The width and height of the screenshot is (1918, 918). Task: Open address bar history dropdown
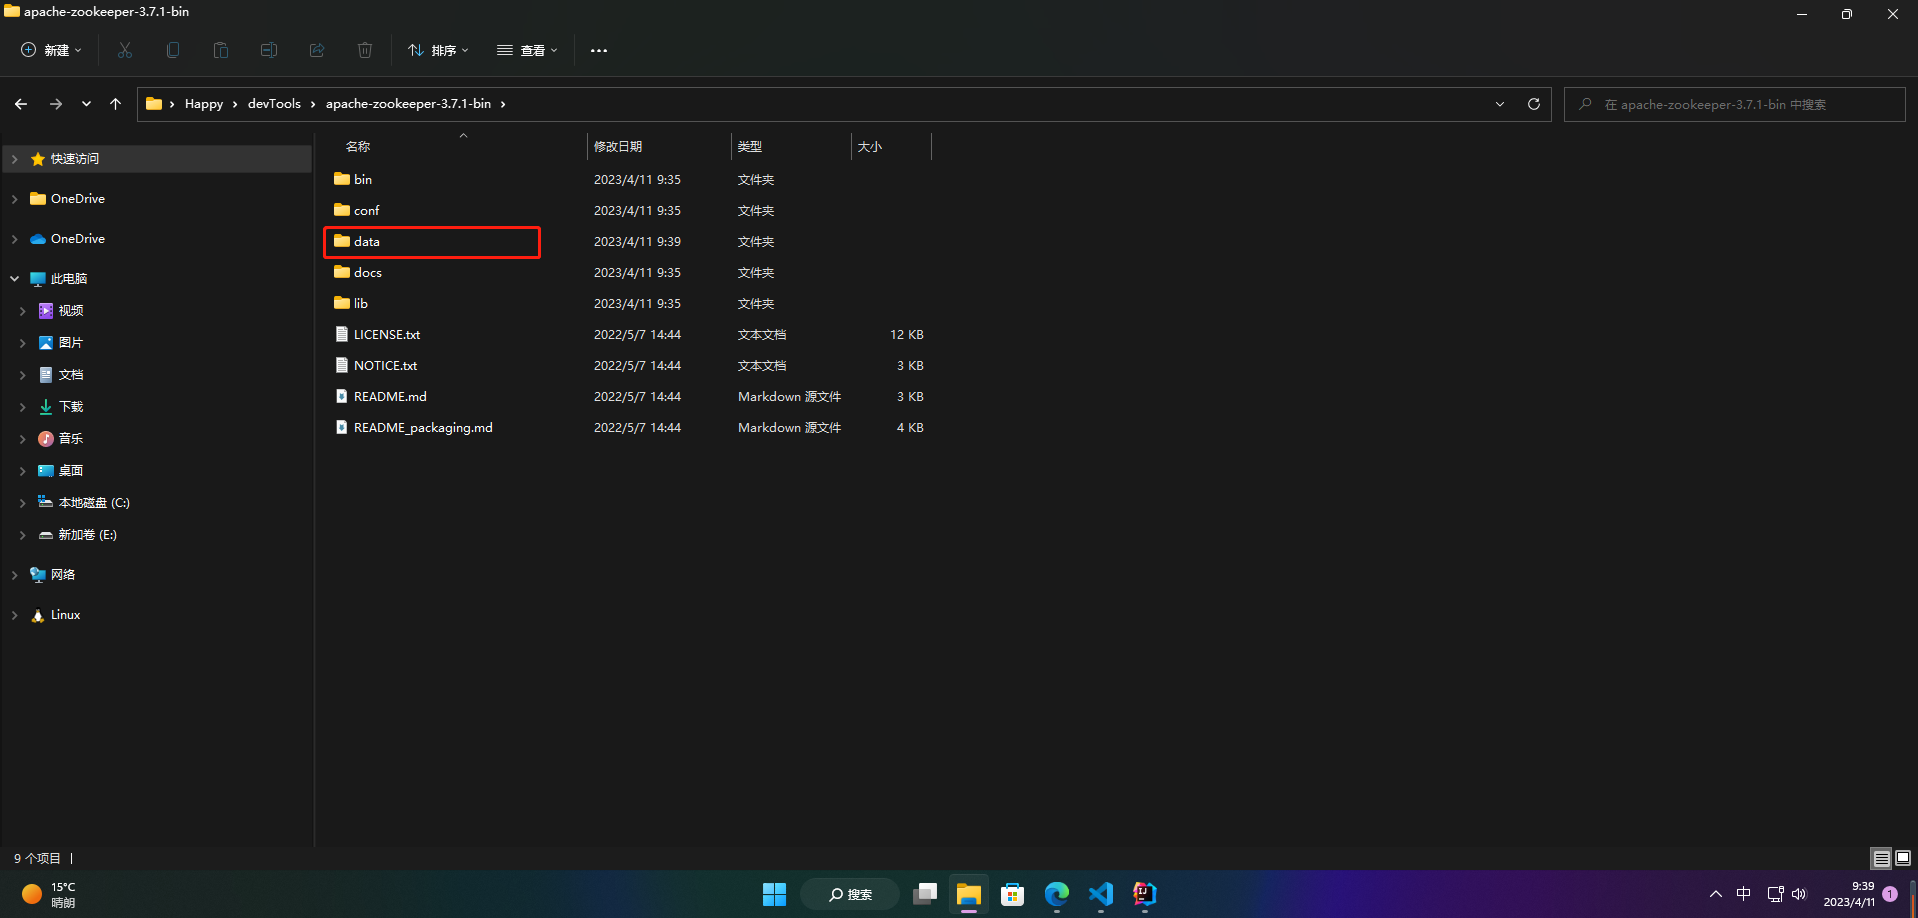1500,104
